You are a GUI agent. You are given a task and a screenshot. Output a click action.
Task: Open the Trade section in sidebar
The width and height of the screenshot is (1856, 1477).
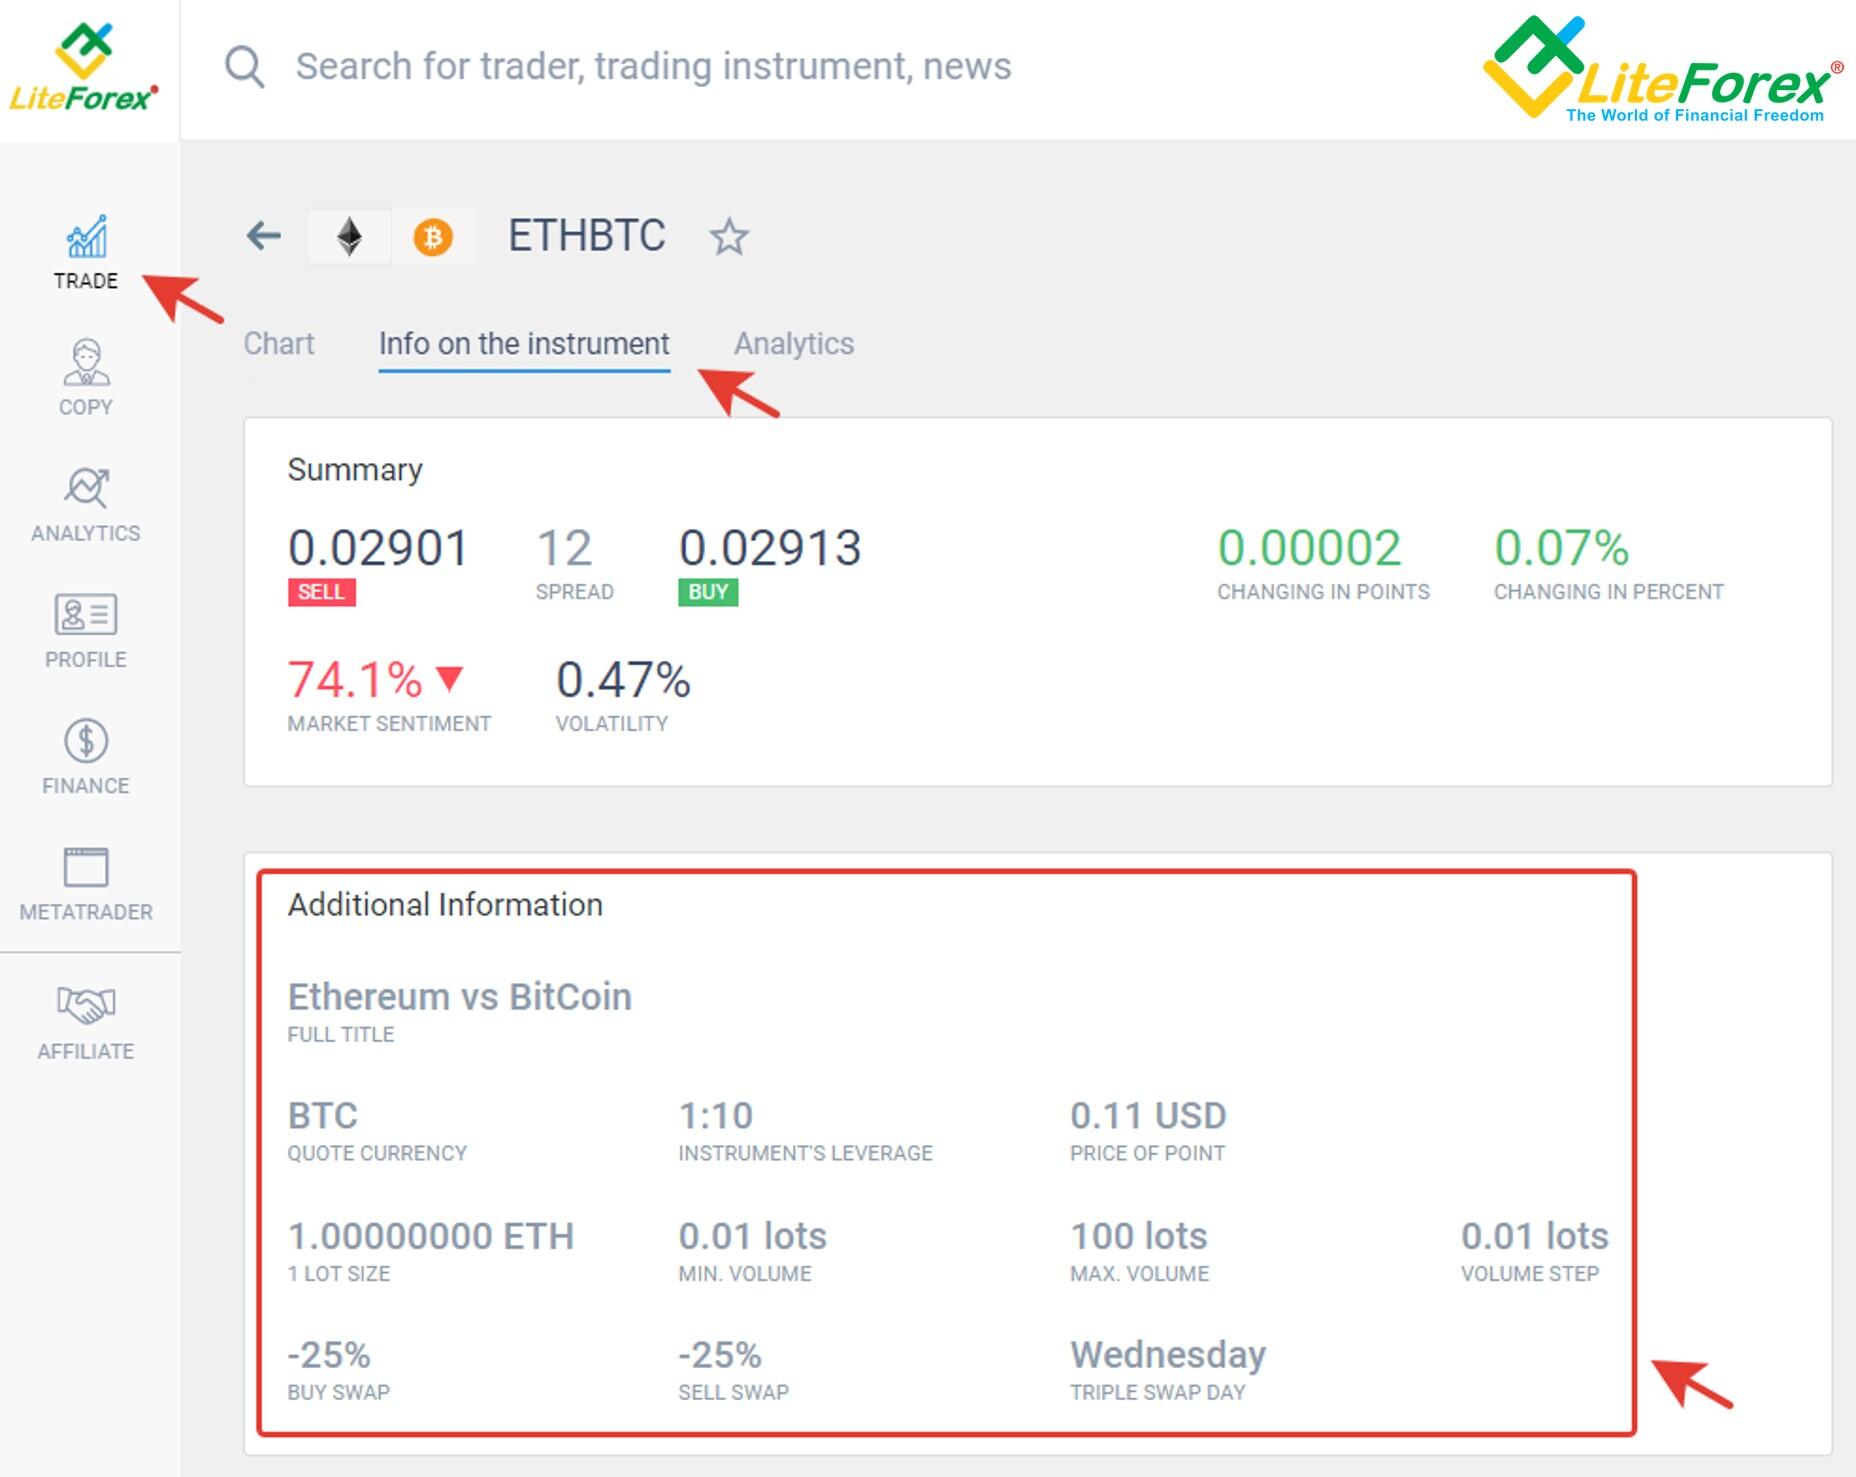[x=86, y=252]
